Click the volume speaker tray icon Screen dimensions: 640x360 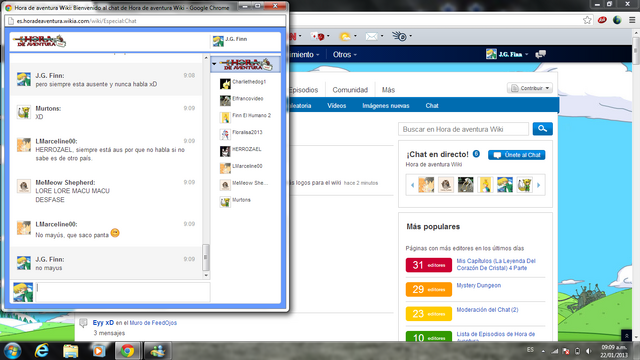coord(588,351)
